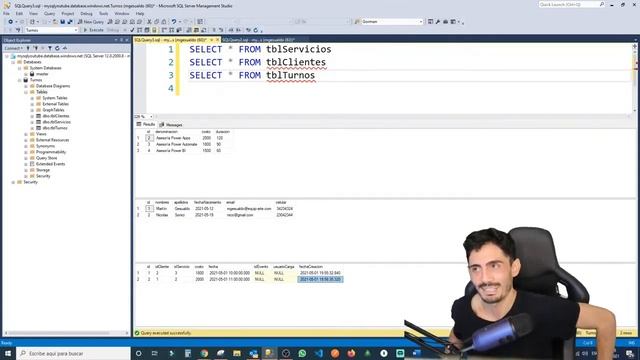Click the Asesoría Power Automate result cell
Image resolution: width=640 pixels, height=360 pixels.
(177, 144)
